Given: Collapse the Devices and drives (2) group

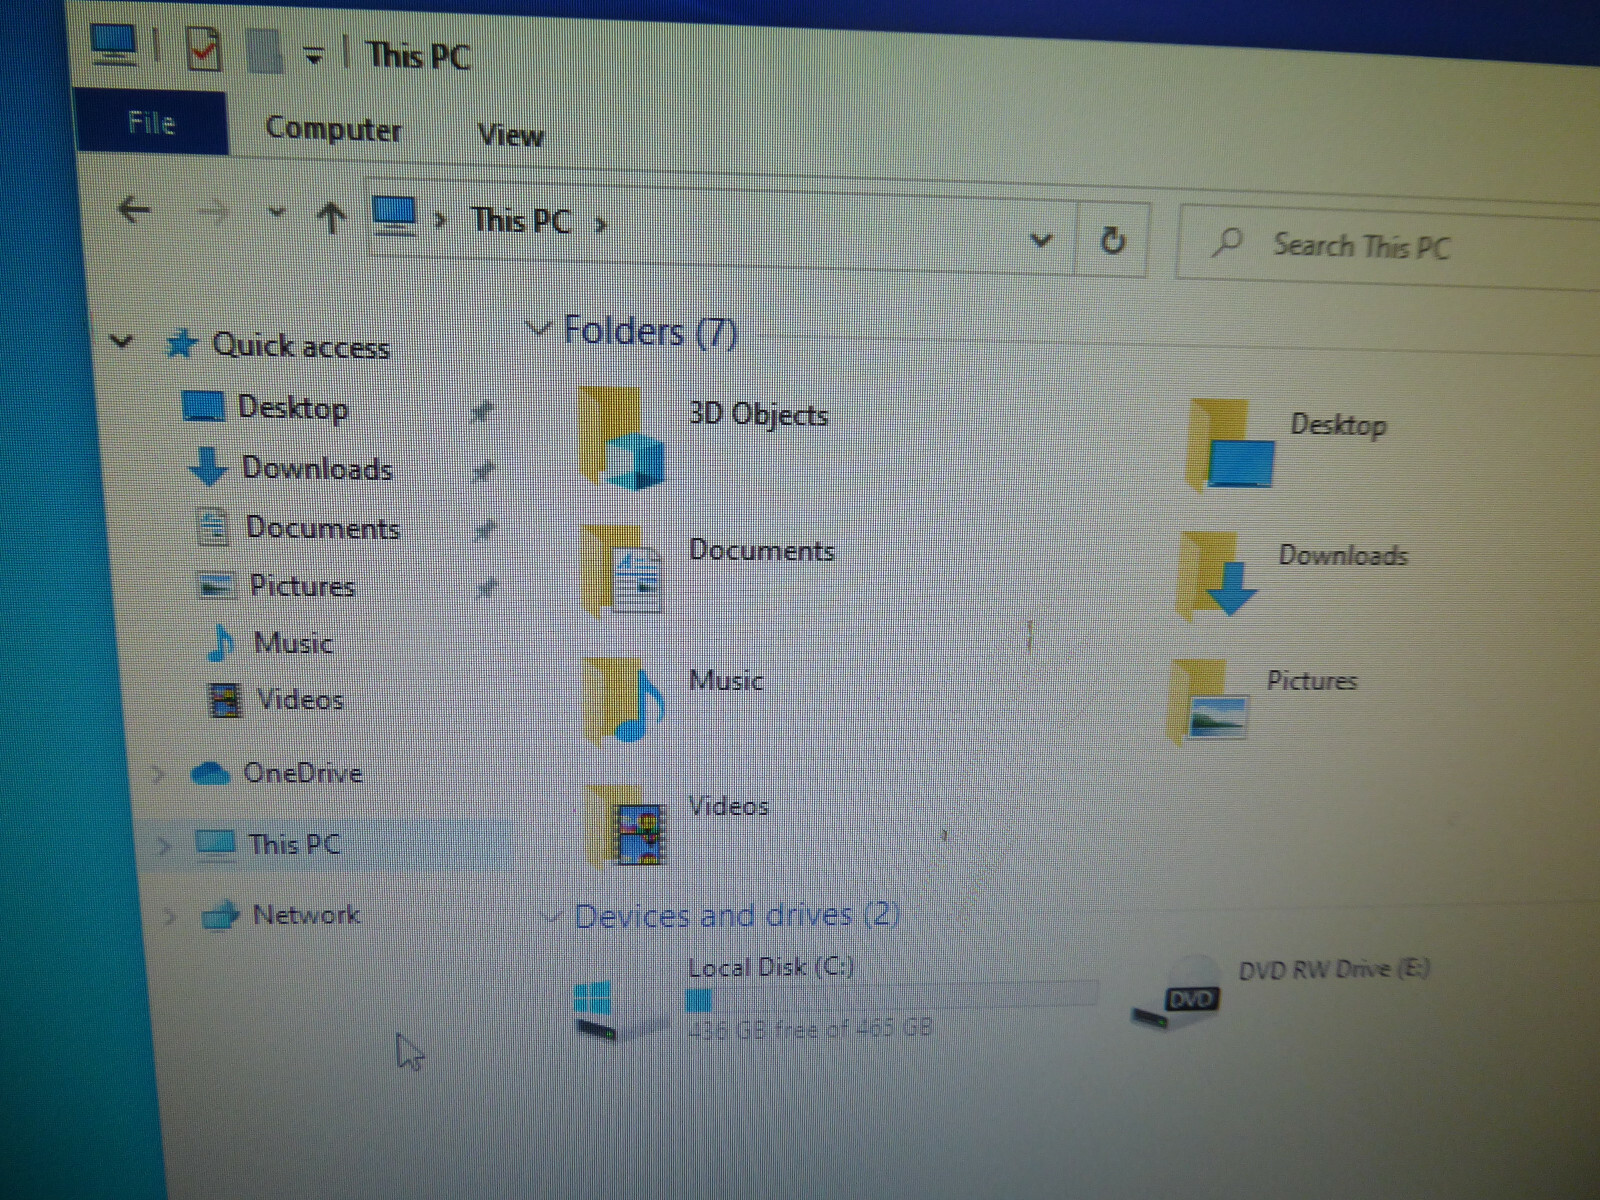Looking at the screenshot, I should click(x=550, y=915).
